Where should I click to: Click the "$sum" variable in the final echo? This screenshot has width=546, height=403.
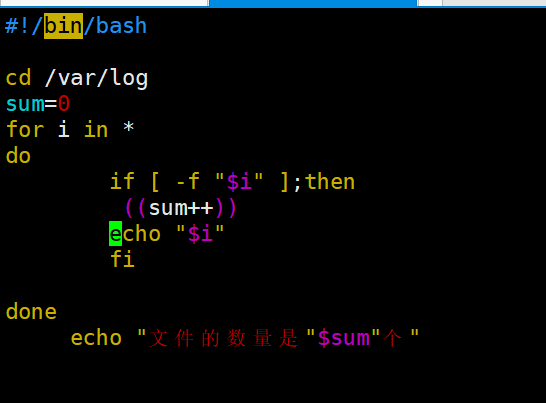[344, 338]
